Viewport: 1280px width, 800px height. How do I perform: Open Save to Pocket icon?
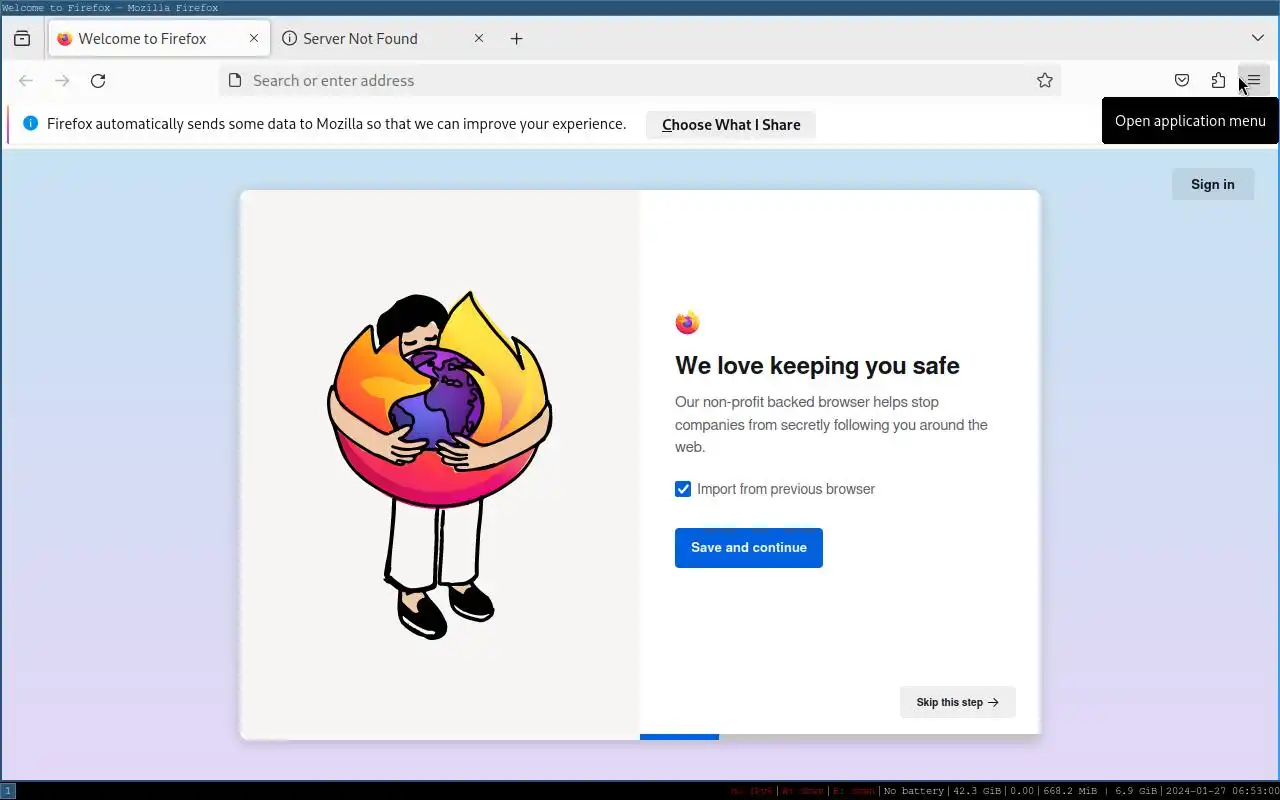coord(1182,80)
